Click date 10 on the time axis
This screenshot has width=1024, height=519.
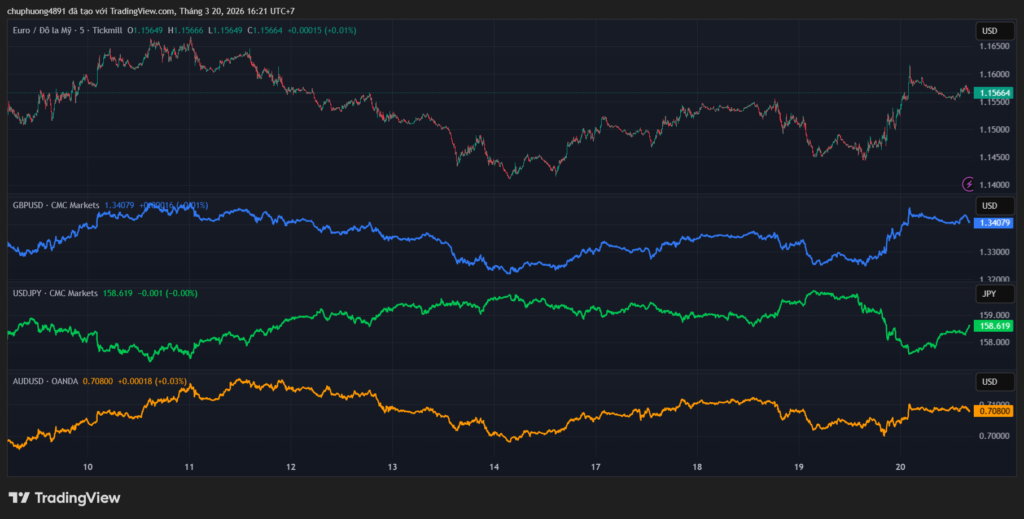[88, 467]
